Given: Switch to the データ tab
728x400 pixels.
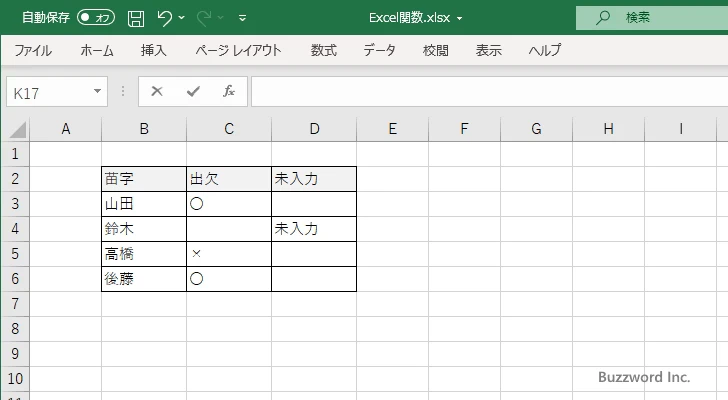Looking at the screenshot, I should pyautogui.click(x=379, y=50).
